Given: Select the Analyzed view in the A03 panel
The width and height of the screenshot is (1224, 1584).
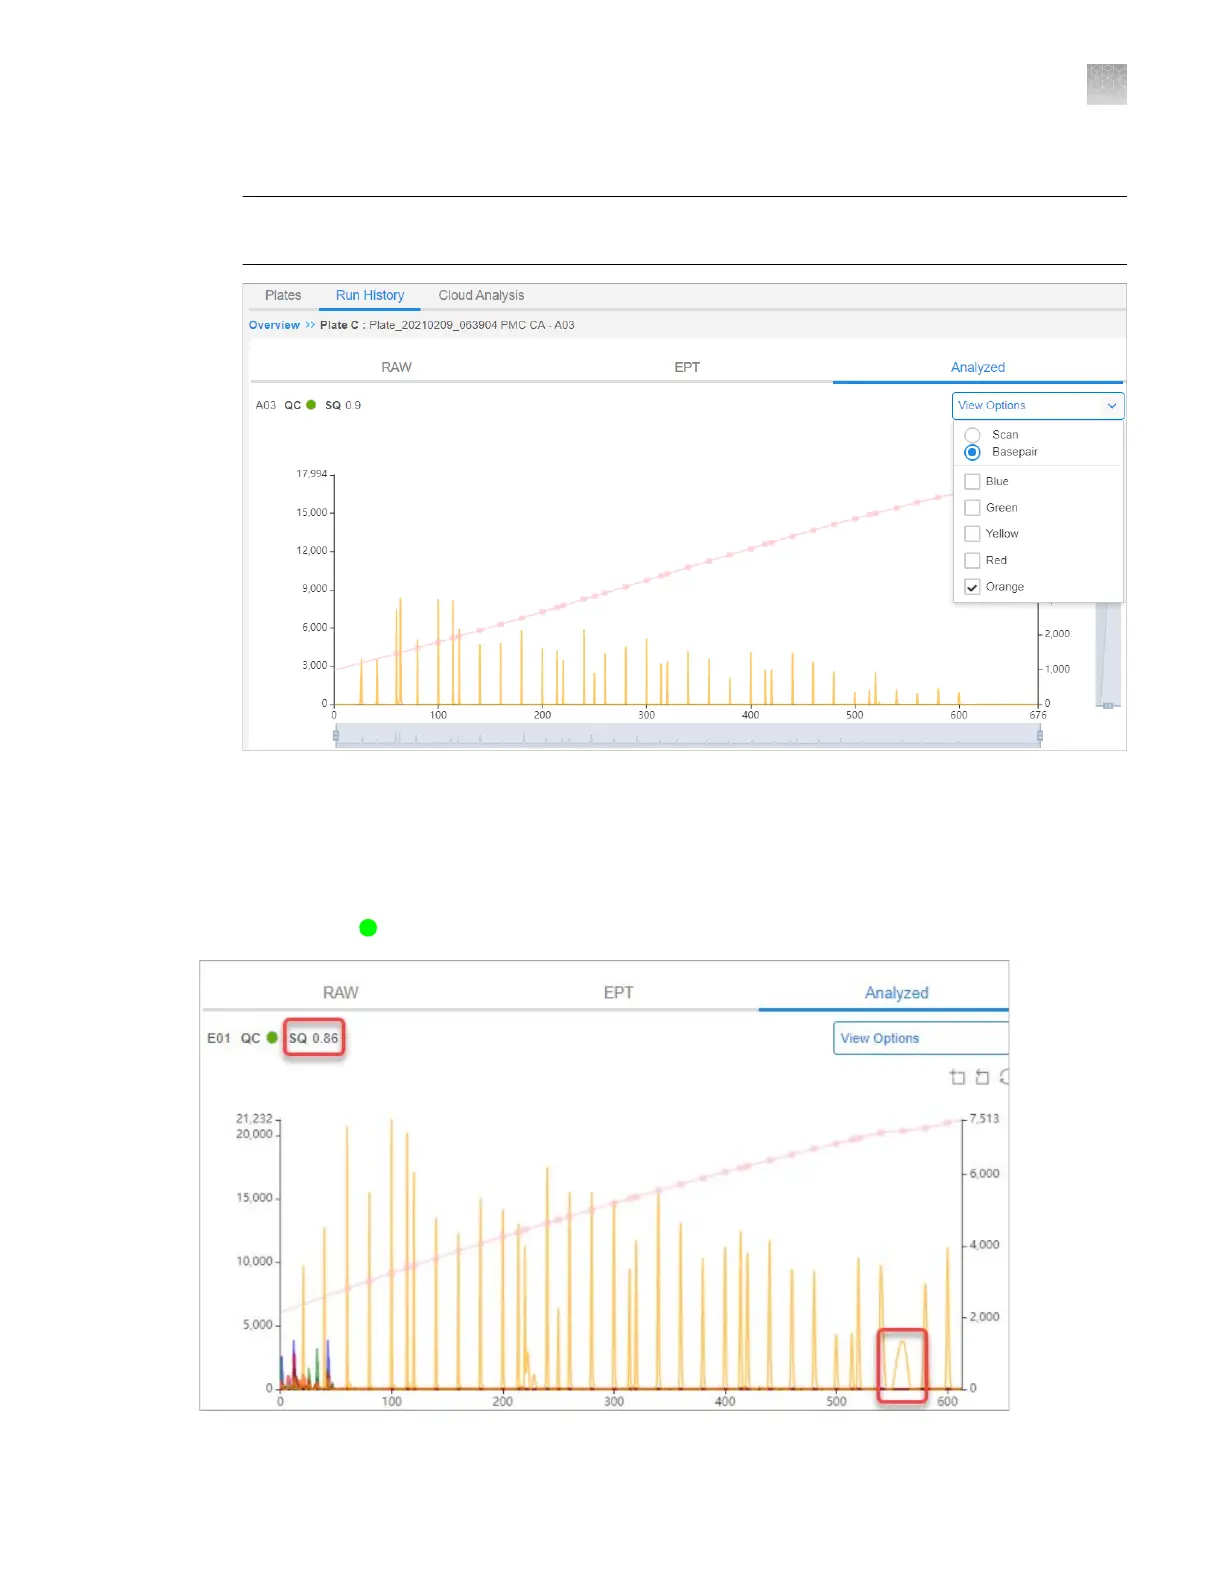Looking at the screenshot, I should pyautogui.click(x=978, y=367).
